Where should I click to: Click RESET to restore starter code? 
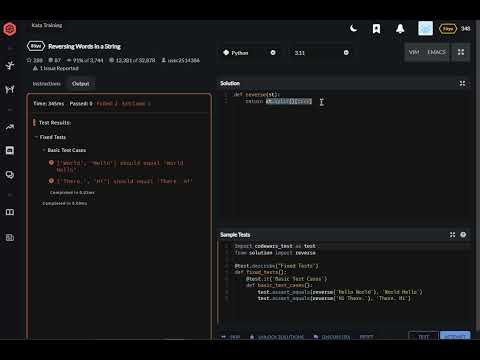pyautogui.click(x=366, y=337)
